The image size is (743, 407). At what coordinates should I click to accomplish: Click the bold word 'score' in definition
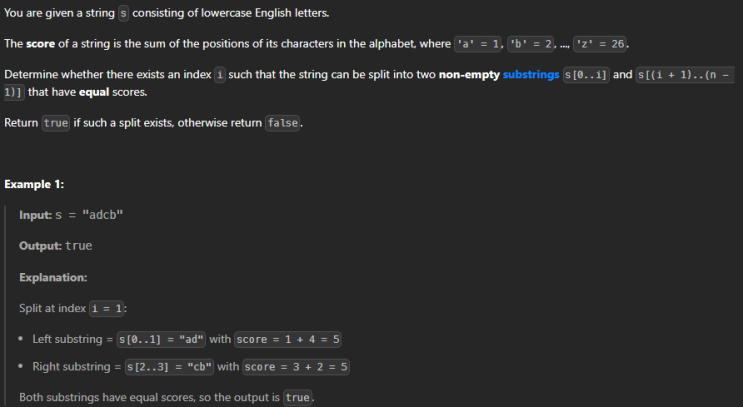click(40, 44)
